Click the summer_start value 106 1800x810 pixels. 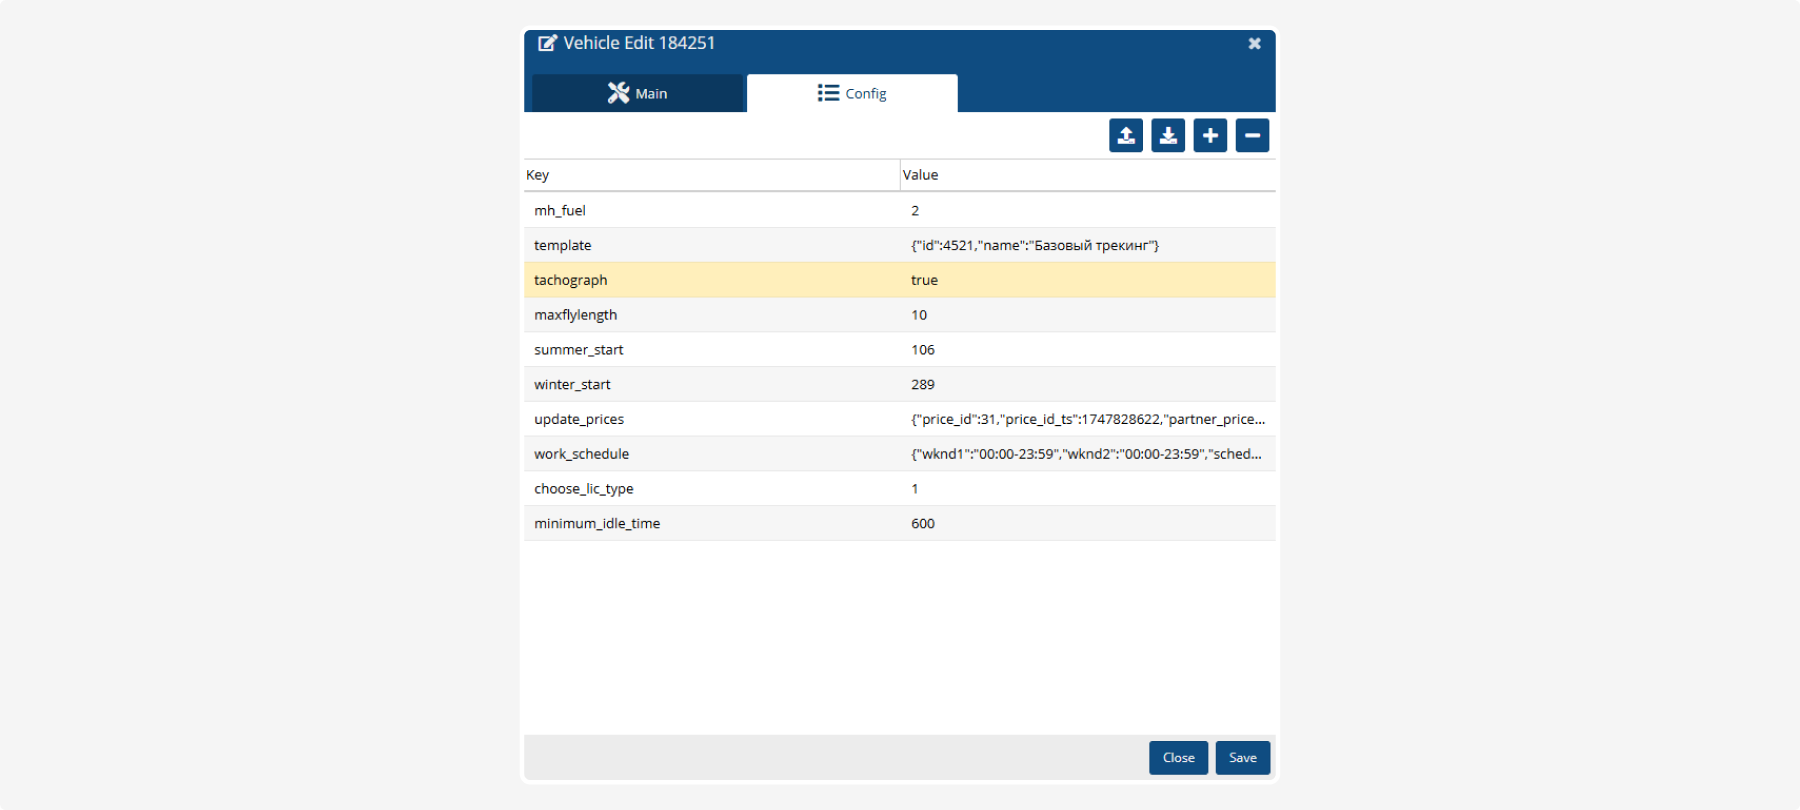(923, 350)
